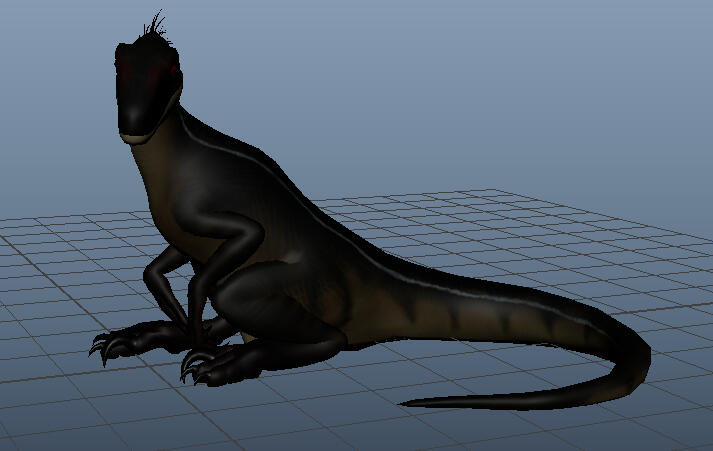Viewport: 713px width, 451px height.
Task: Select the spiky feather crest on the head
Action: coord(155,27)
